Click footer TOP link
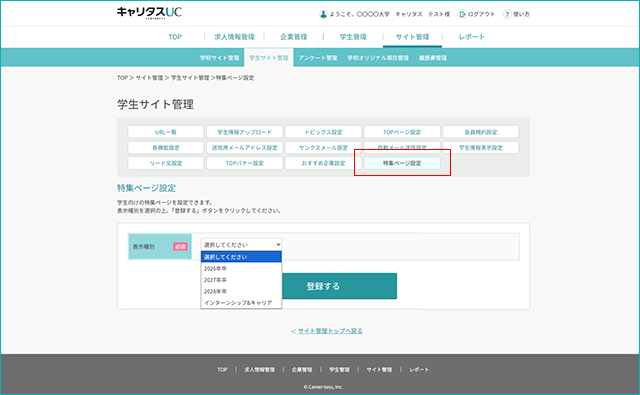This screenshot has height=395, width=640. click(x=222, y=370)
